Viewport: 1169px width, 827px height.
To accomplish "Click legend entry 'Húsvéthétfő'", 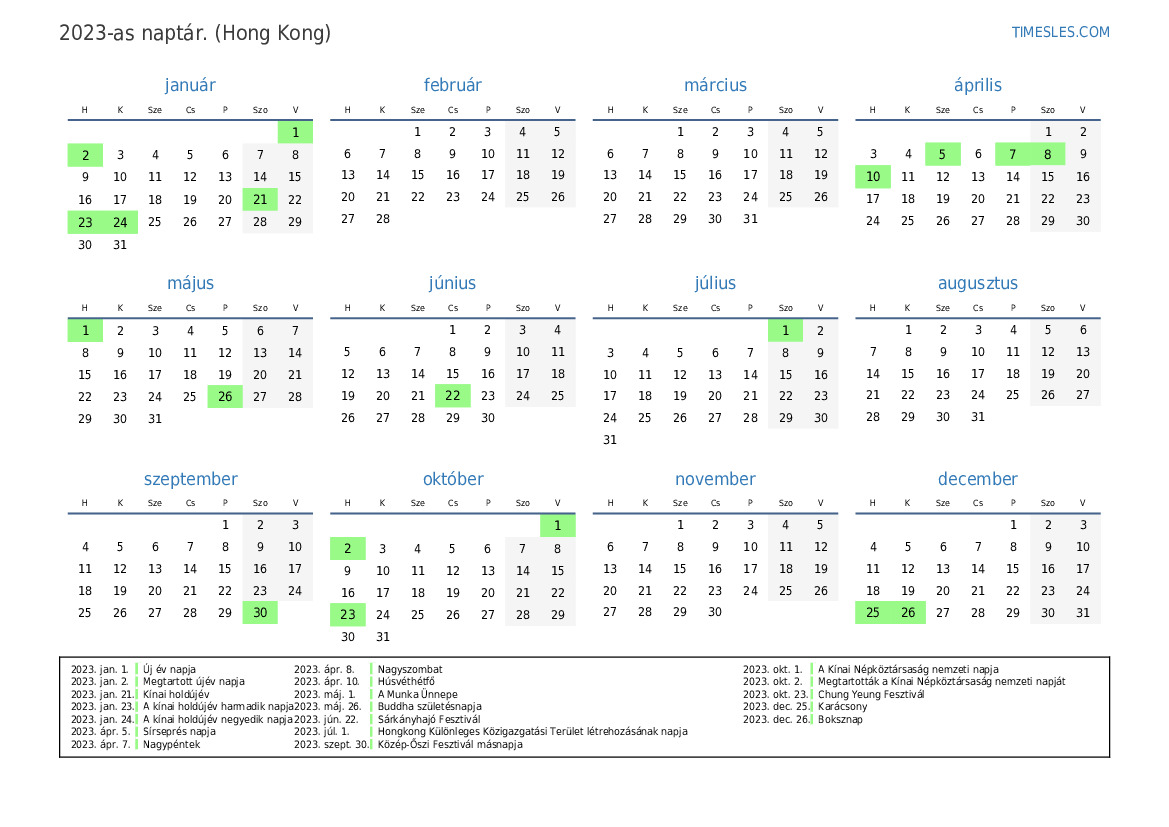I will coord(406,682).
